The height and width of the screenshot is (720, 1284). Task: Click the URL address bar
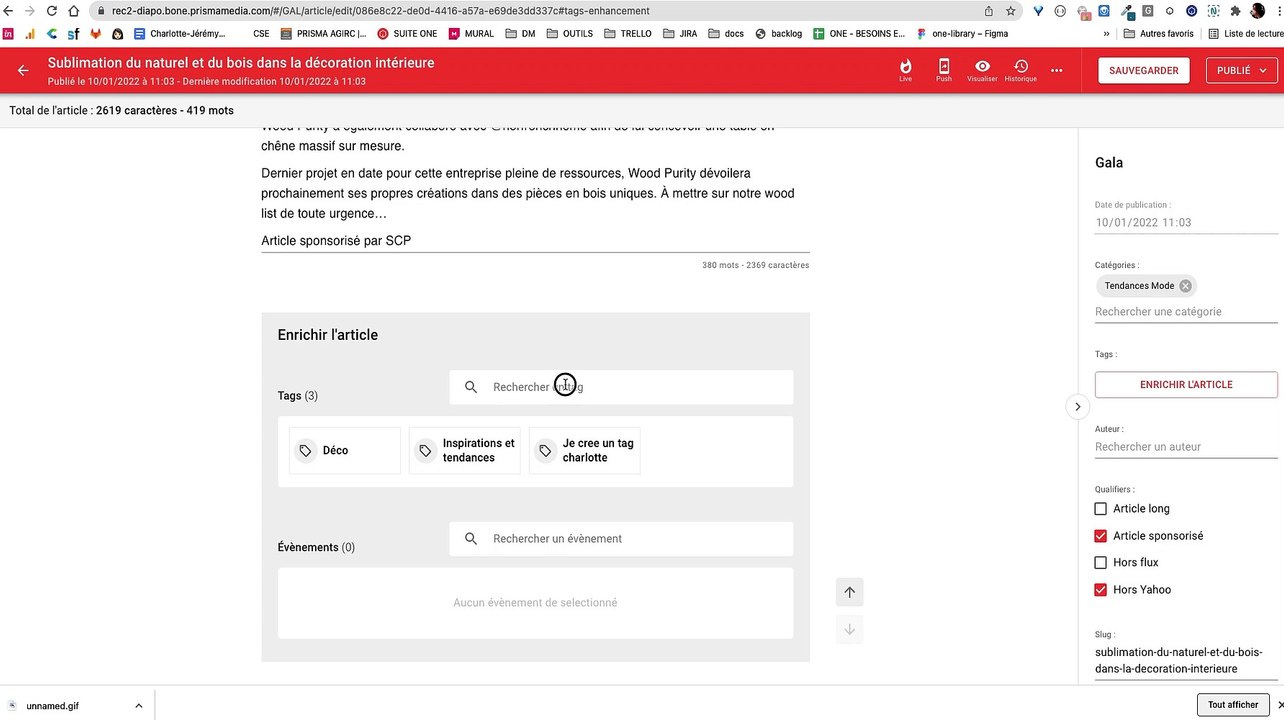540,11
